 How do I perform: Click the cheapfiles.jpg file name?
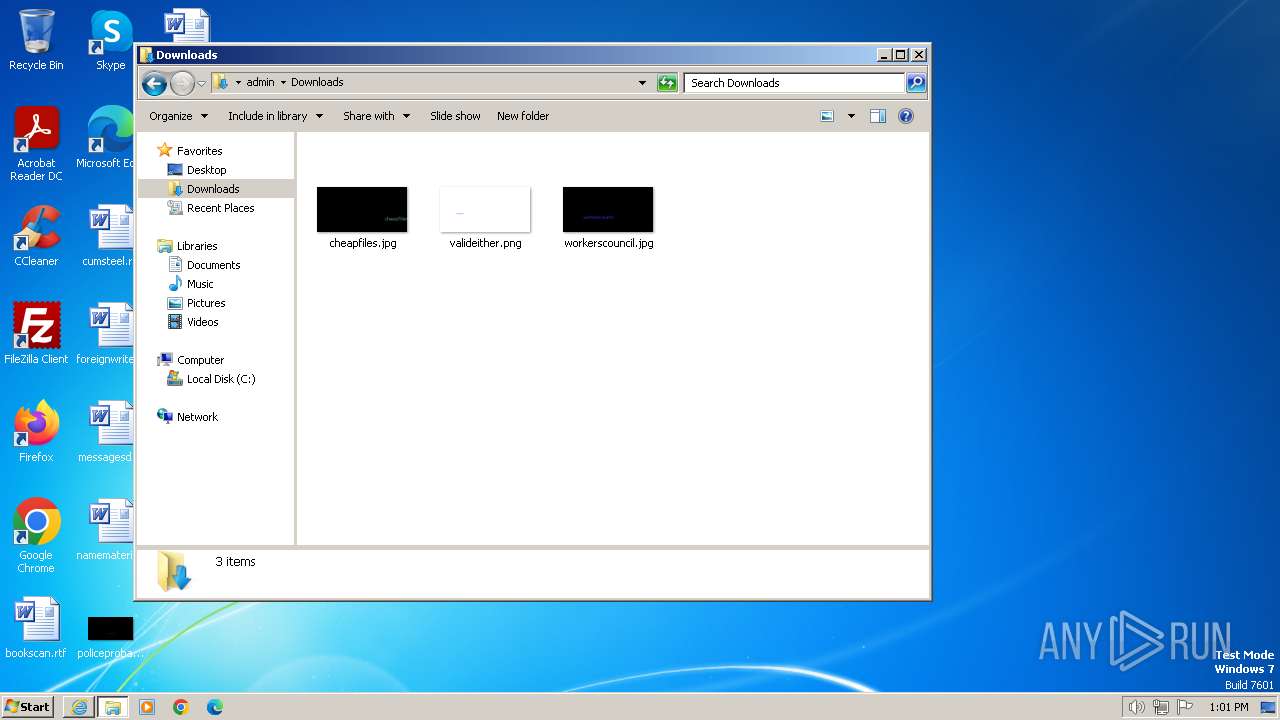(x=363, y=243)
